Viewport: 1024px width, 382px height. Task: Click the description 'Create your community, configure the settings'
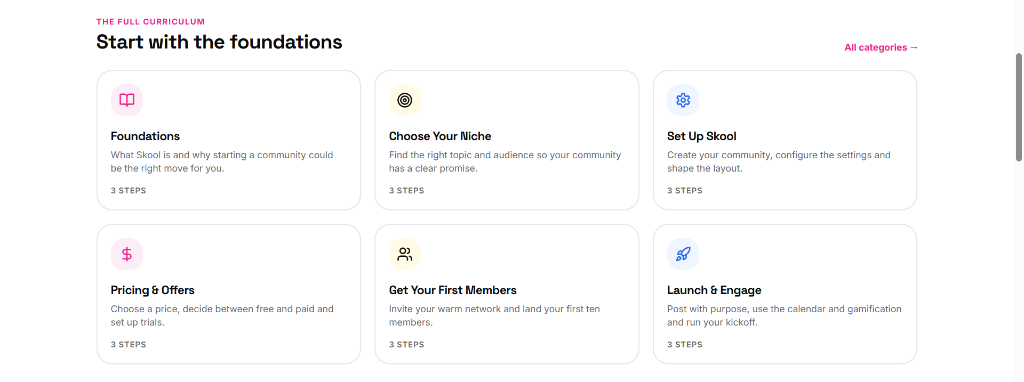click(x=778, y=162)
